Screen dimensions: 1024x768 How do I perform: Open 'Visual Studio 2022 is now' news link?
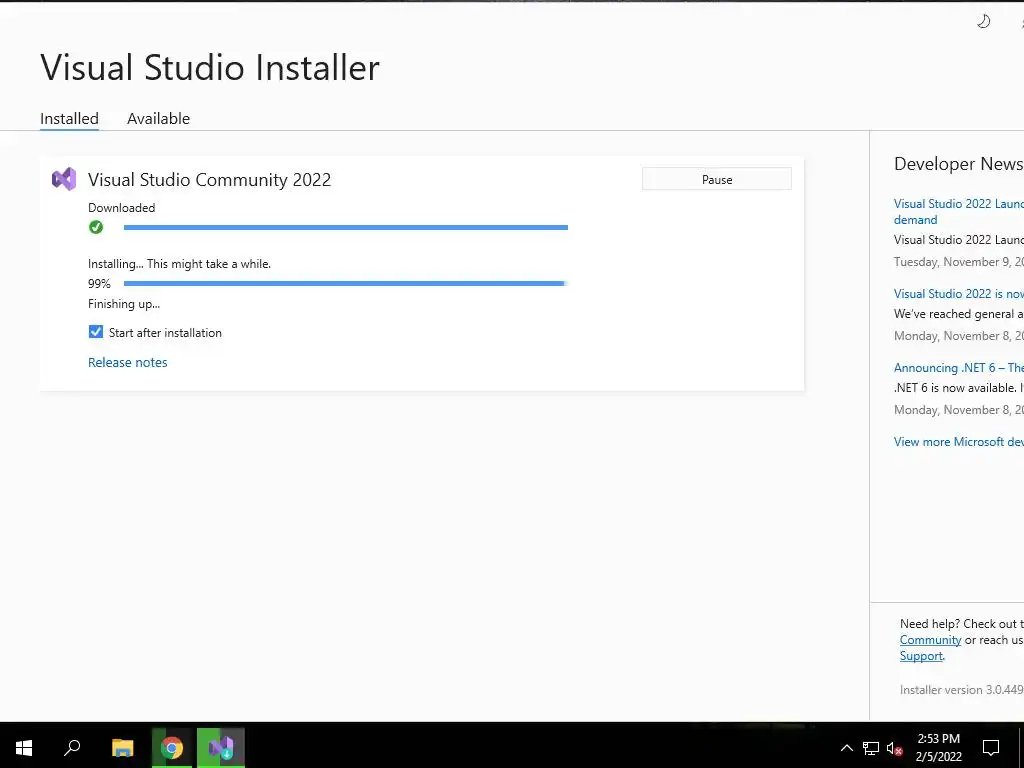tap(958, 294)
